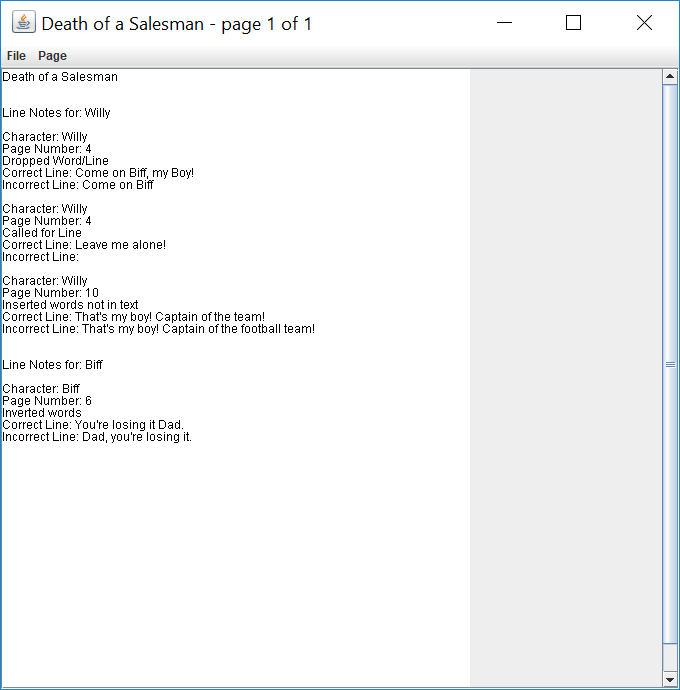Click the 'Dropped Word/Line' note type
Screen dimensions: 680x690
pyautogui.click(x=55, y=161)
